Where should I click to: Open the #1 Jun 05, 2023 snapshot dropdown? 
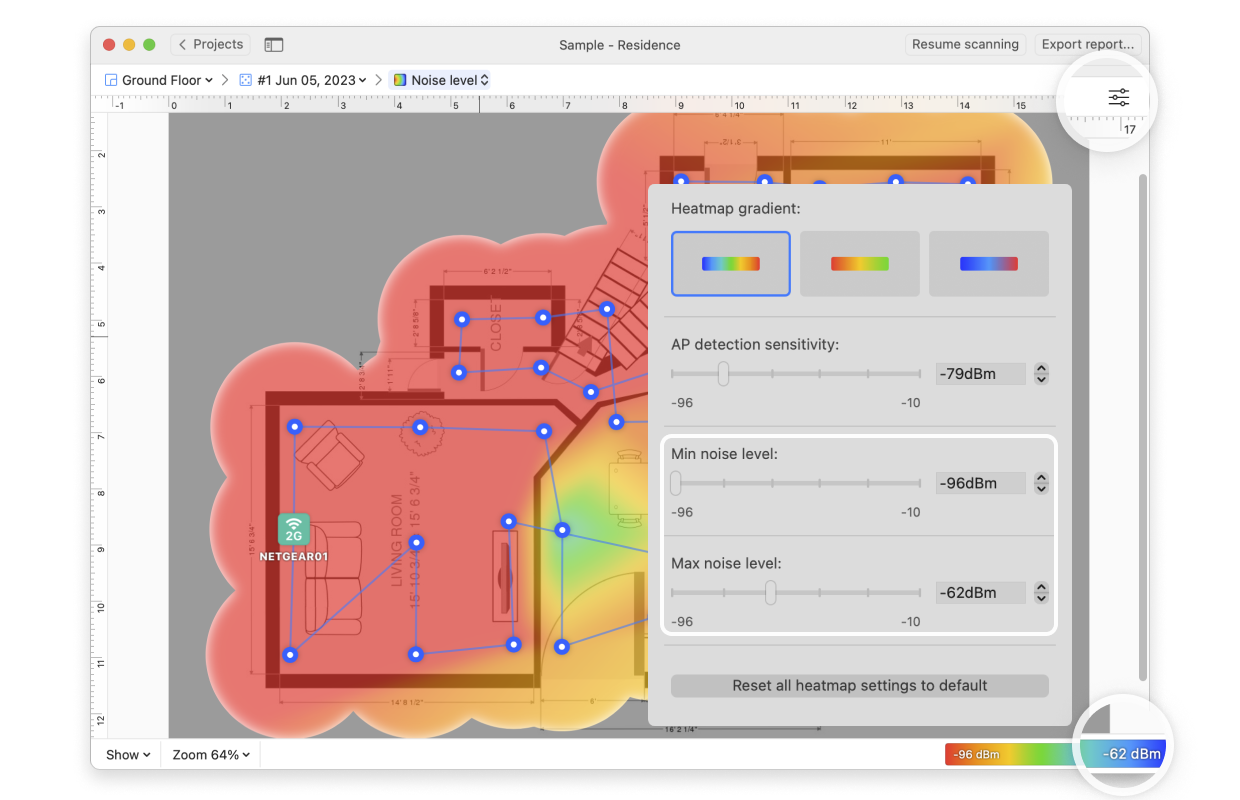click(303, 80)
